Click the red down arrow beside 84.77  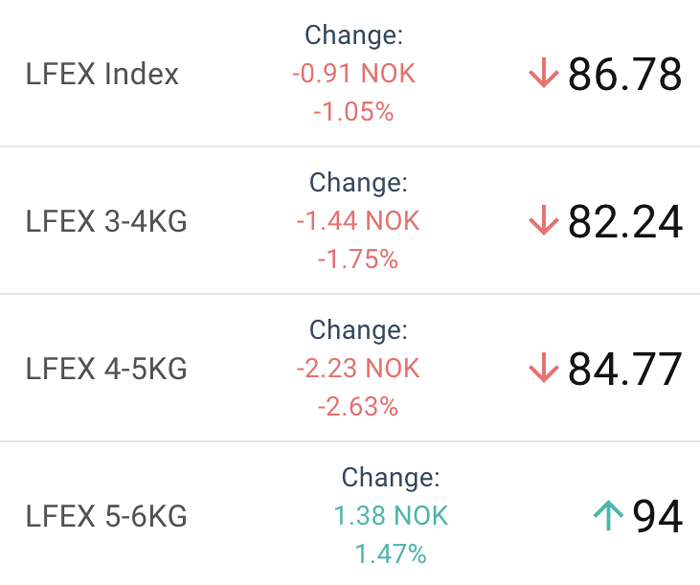(543, 368)
